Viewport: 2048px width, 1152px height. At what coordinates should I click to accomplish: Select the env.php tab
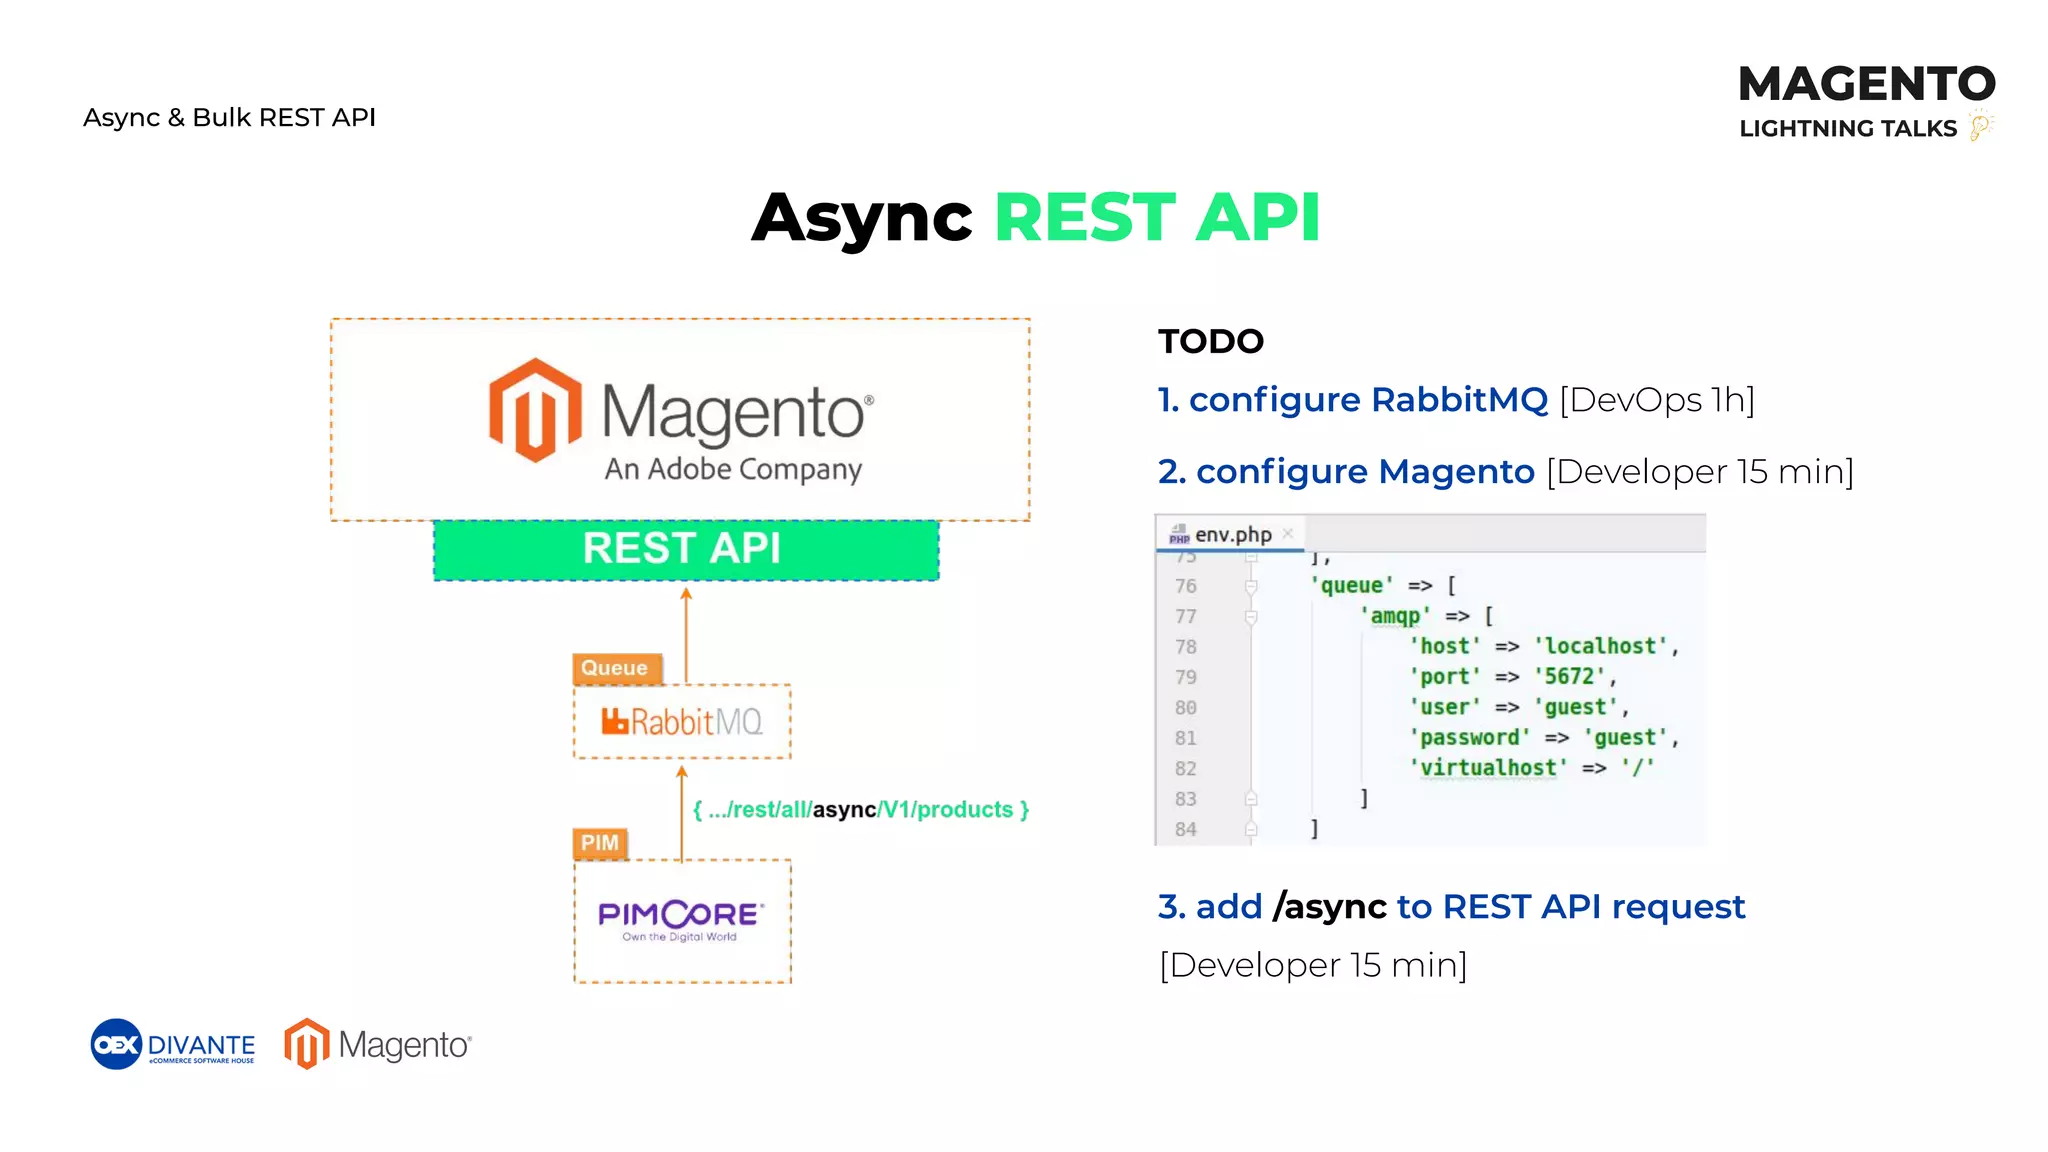[x=1232, y=534]
